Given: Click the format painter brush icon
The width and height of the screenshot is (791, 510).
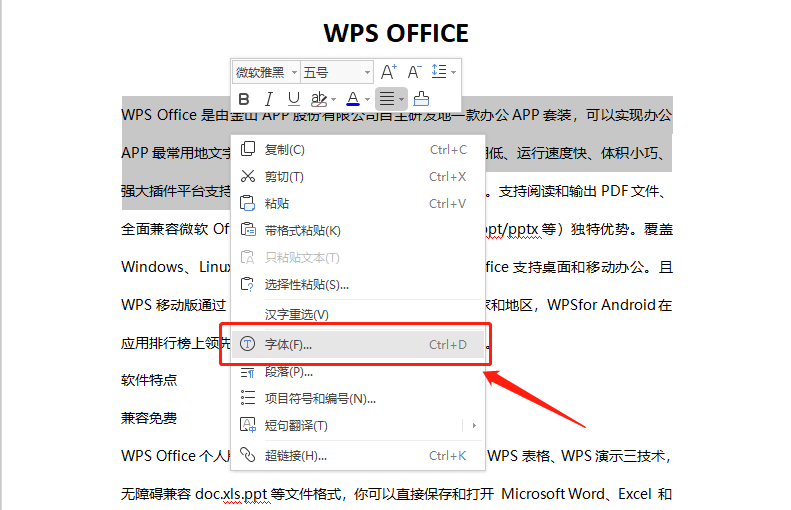Looking at the screenshot, I should (421, 99).
